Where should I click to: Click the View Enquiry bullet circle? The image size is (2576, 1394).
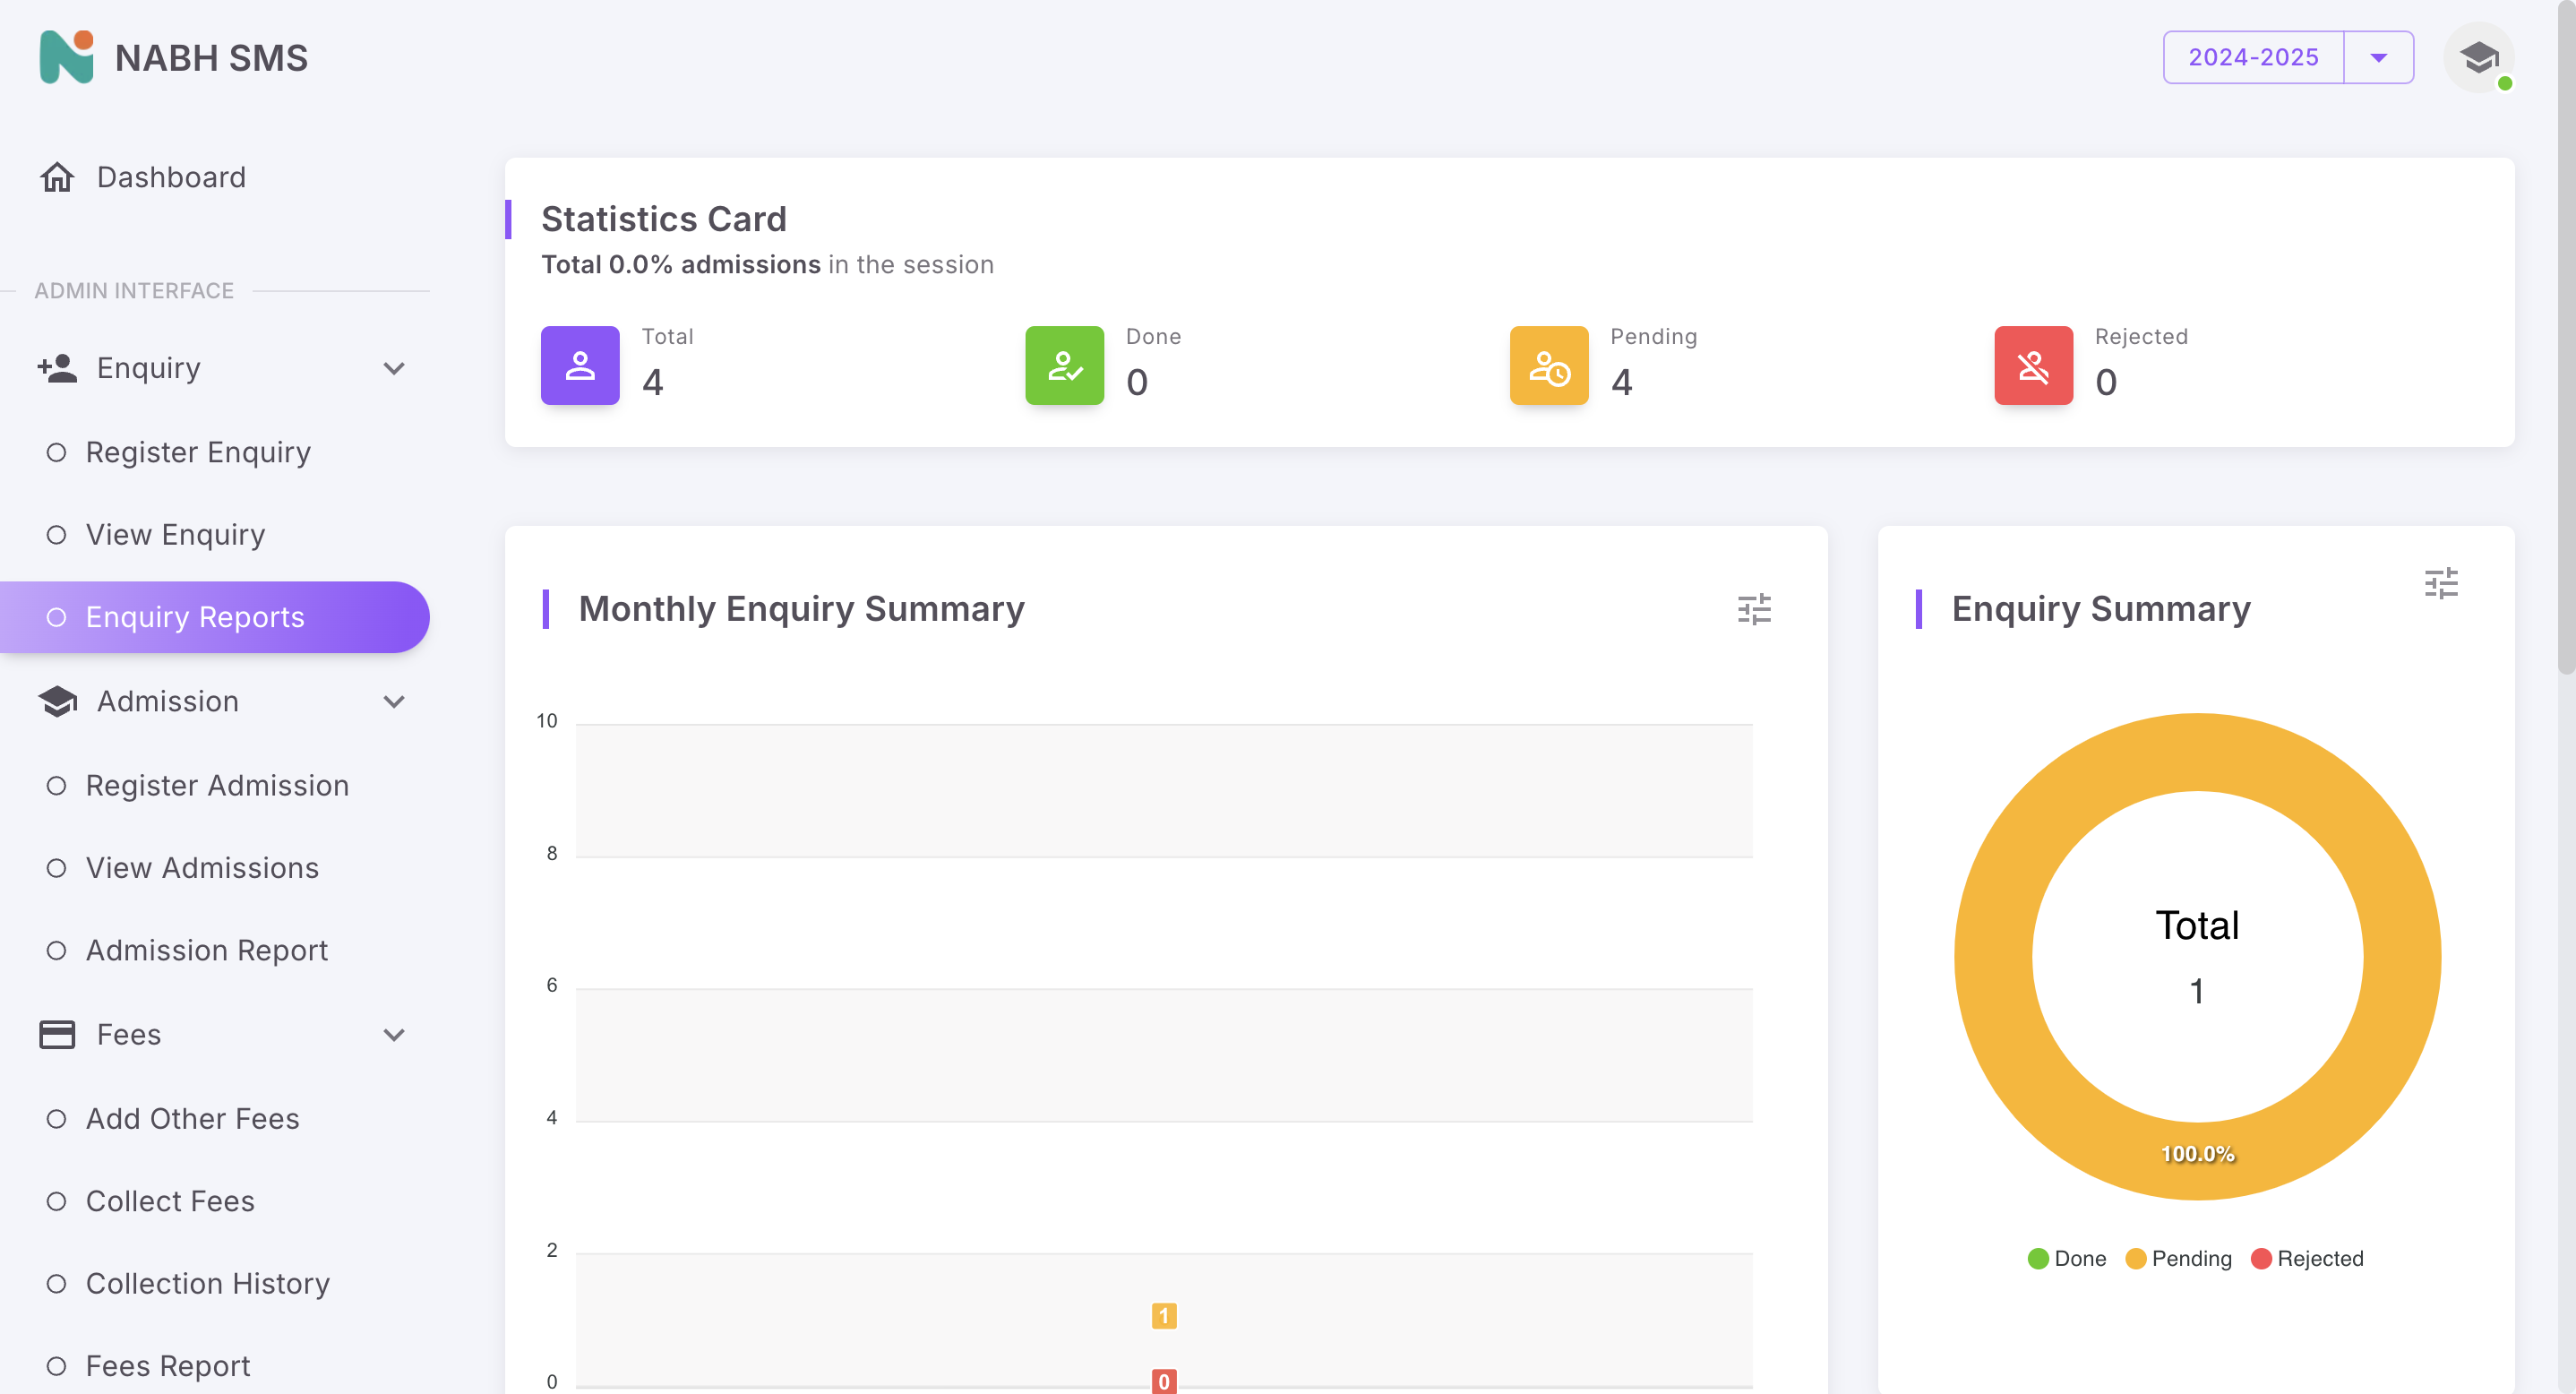click(x=57, y=535)
